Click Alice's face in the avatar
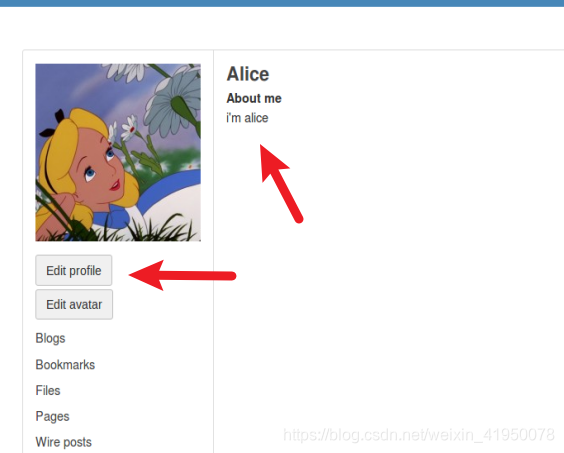This screenshot has height=453, width=564. [x=99, y=162]
